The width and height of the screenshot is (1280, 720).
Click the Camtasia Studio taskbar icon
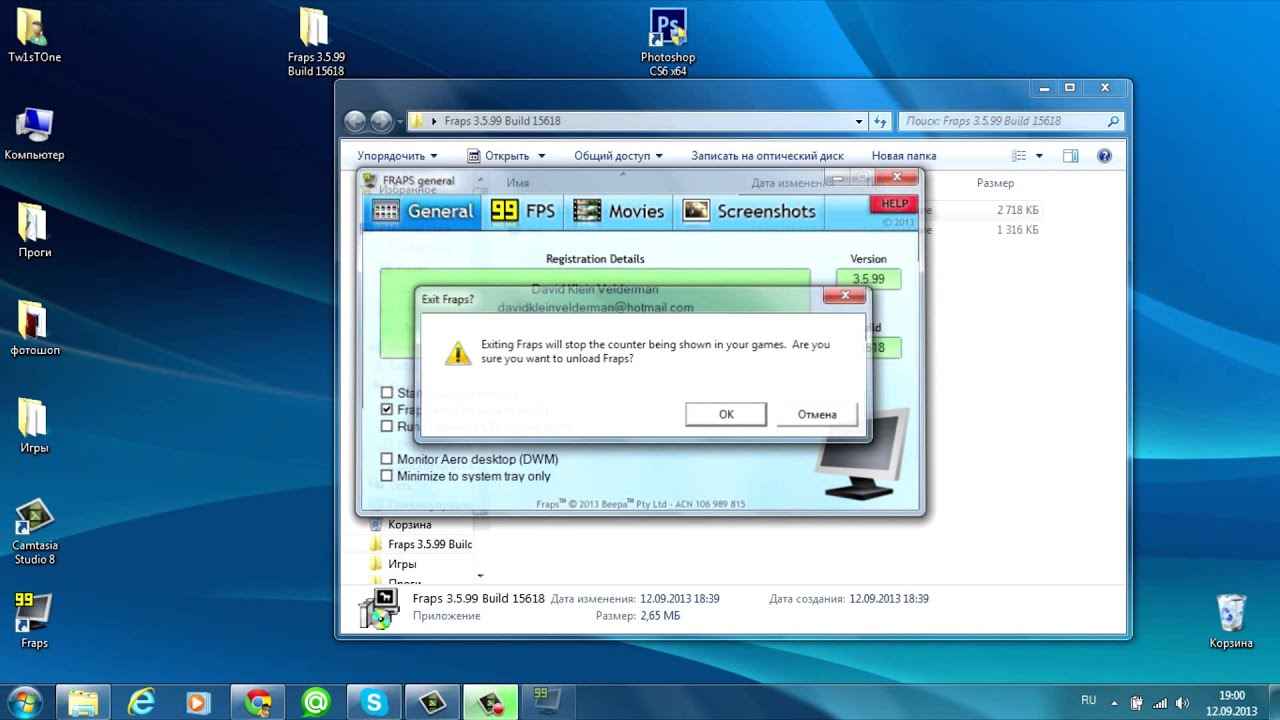tap(432, 702)
